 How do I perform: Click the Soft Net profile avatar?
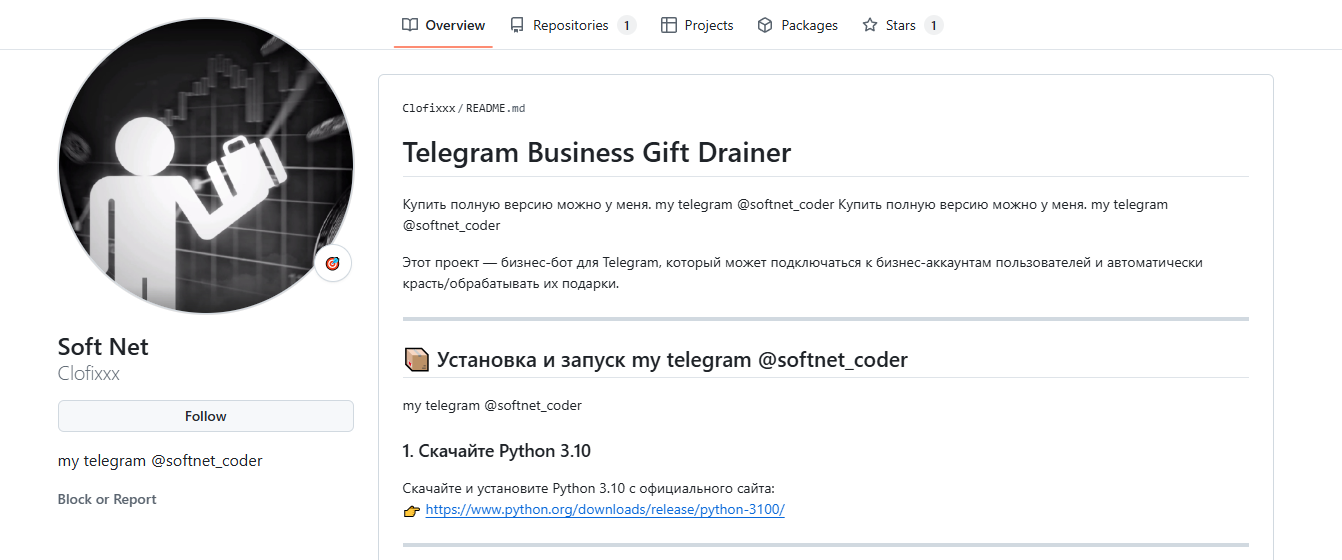coord(205,166)
